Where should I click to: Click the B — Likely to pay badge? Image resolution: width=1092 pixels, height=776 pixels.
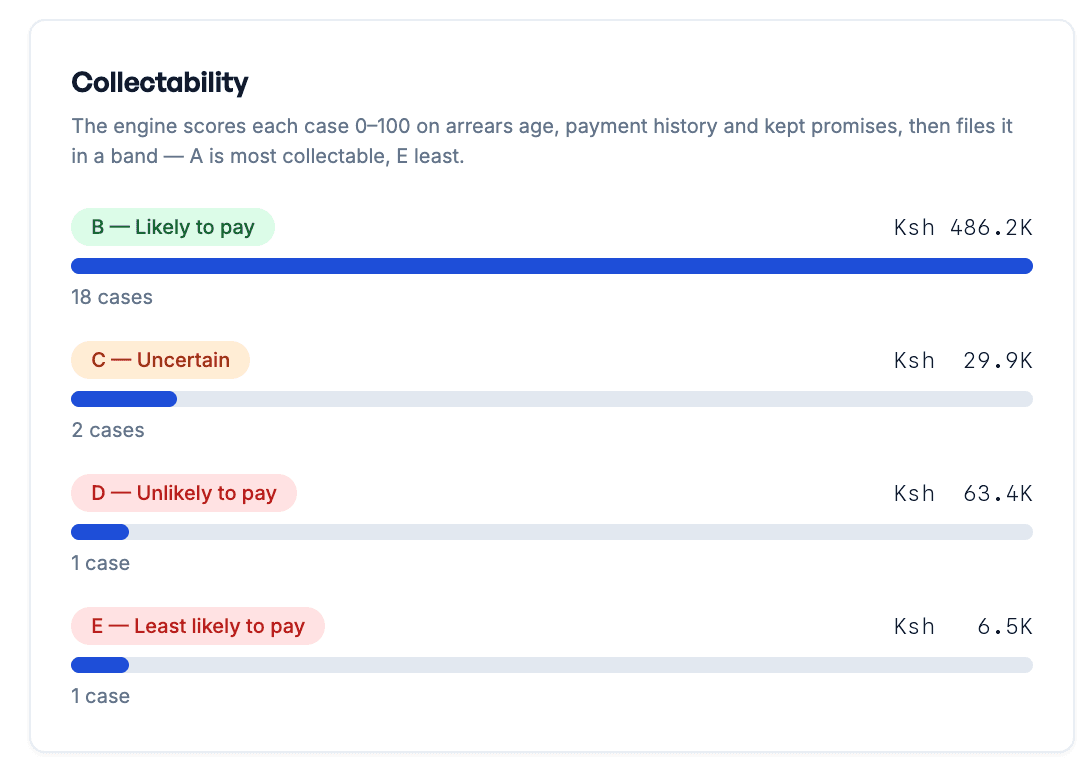click(173, 227)
